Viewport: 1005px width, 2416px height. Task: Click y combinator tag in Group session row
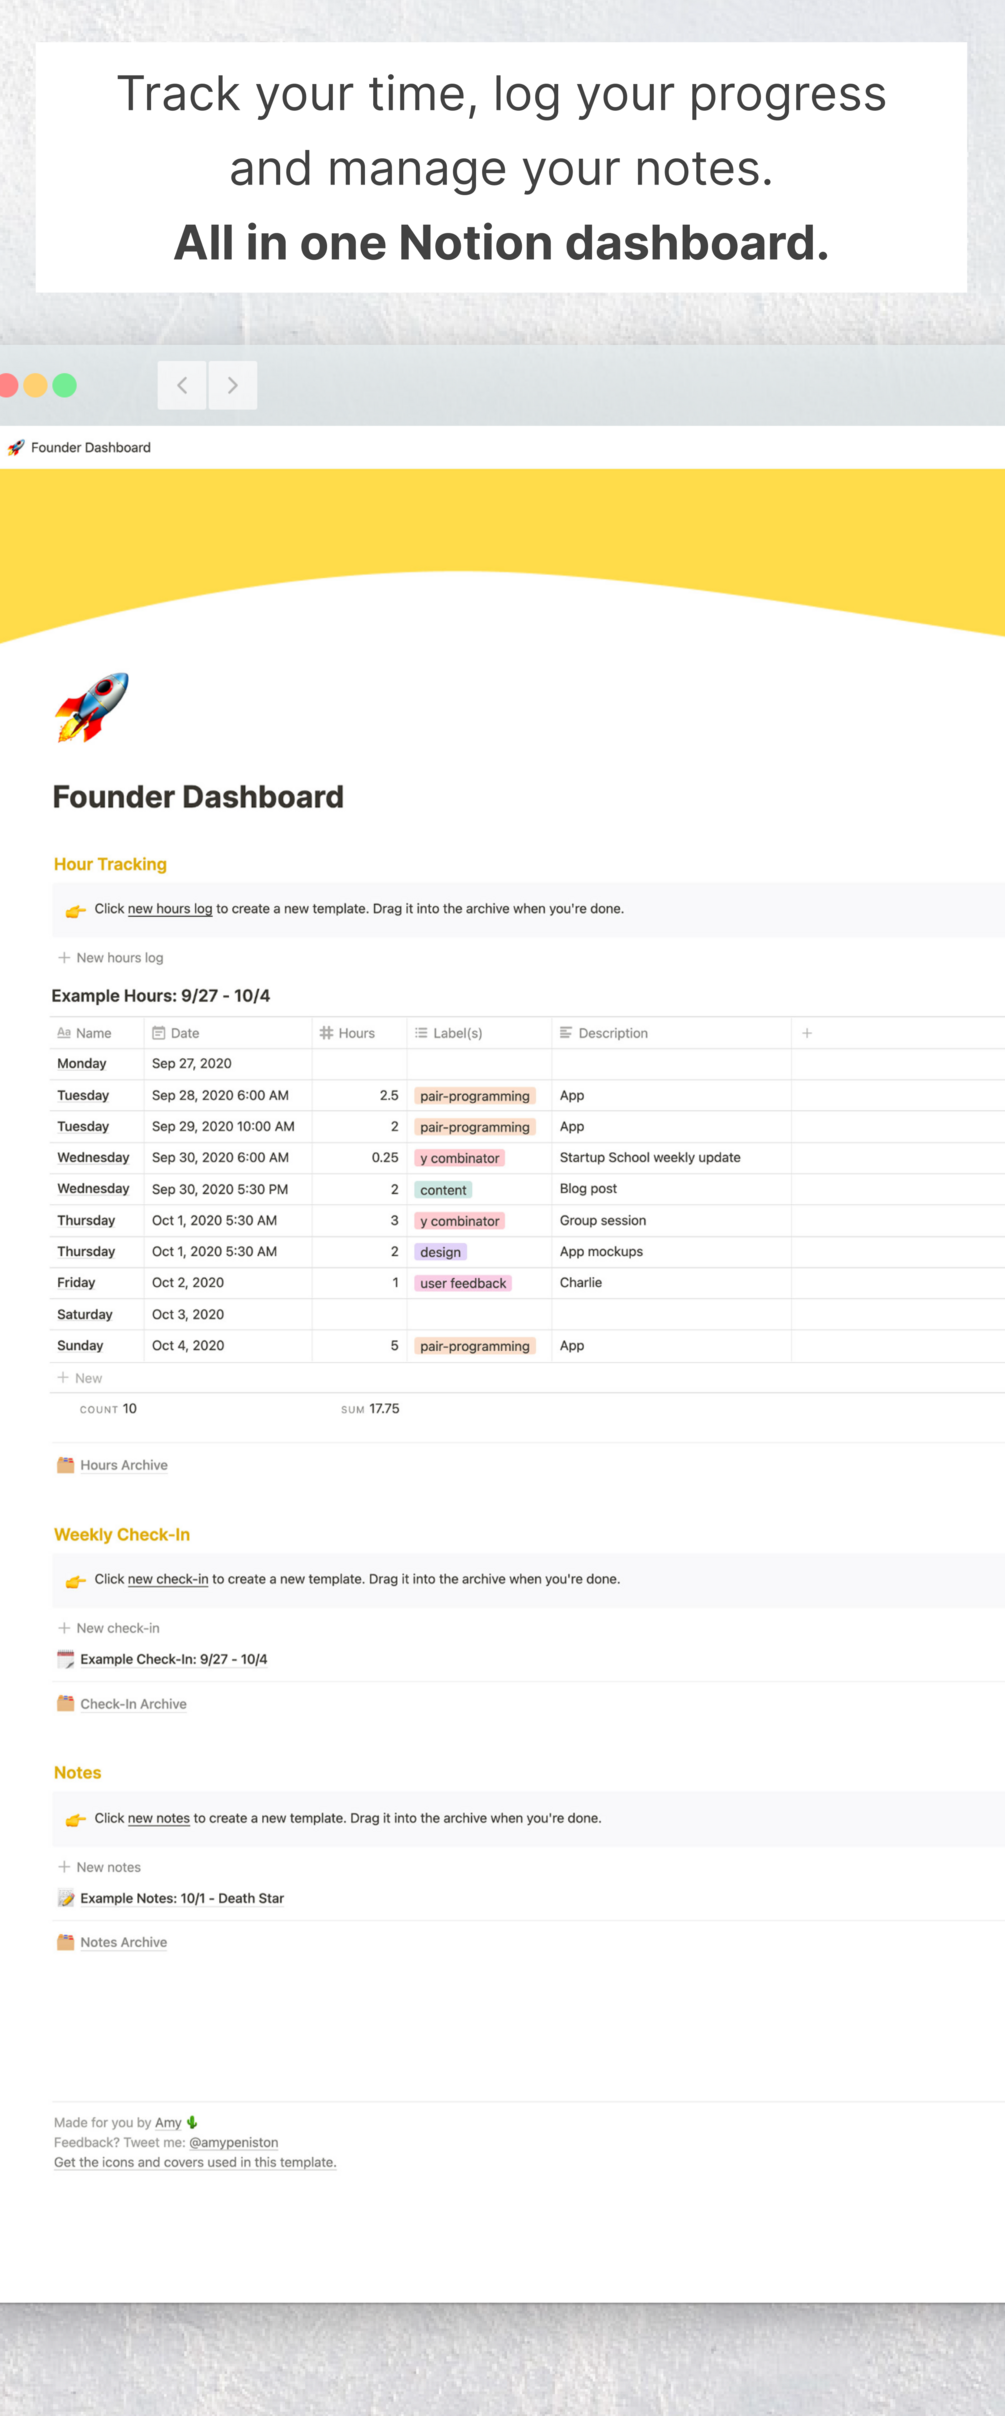(459, 1221)
